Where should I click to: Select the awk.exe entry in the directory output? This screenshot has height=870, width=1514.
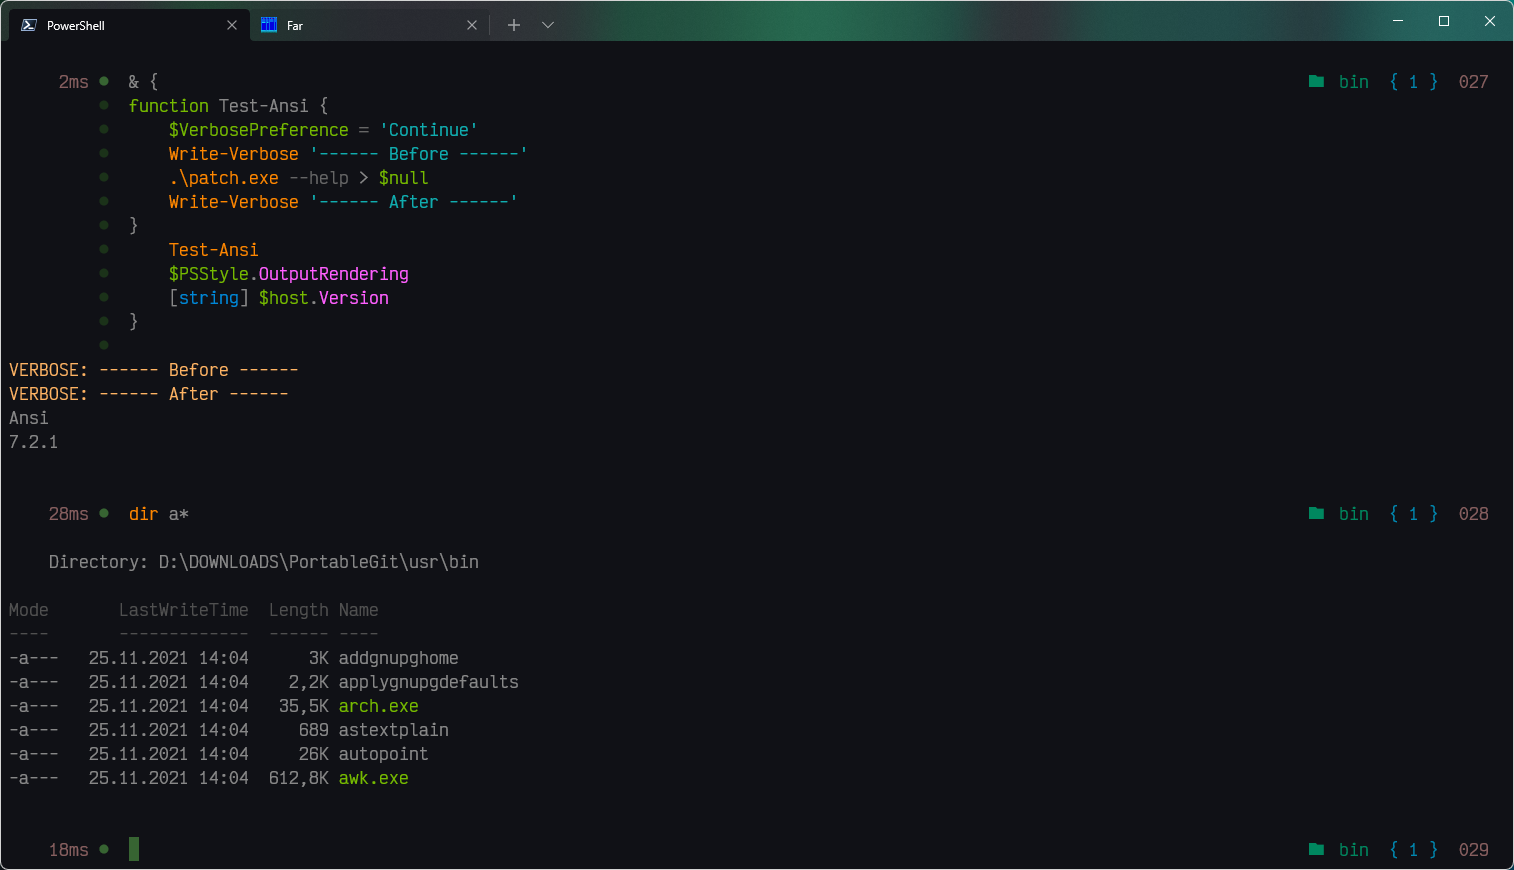coord(373,777)
